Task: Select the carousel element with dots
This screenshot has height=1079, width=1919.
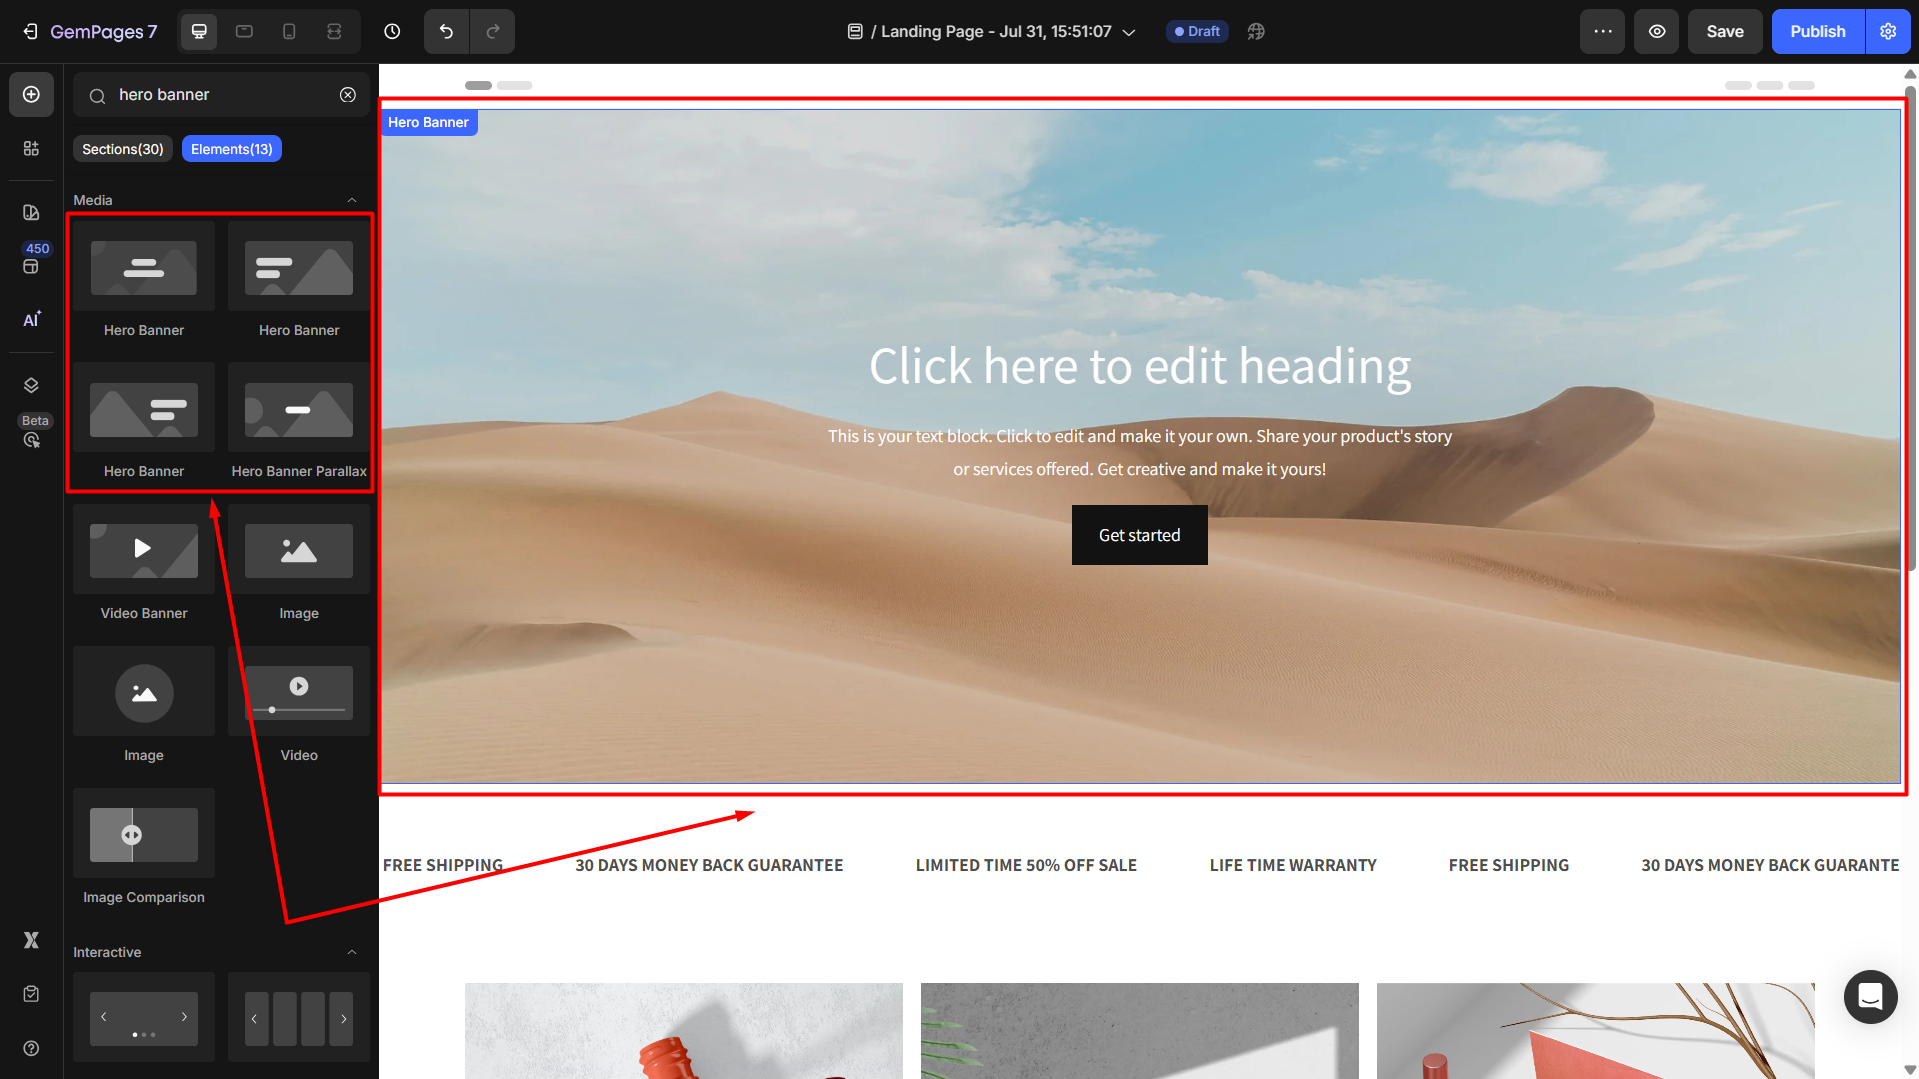Action: 144,1017
